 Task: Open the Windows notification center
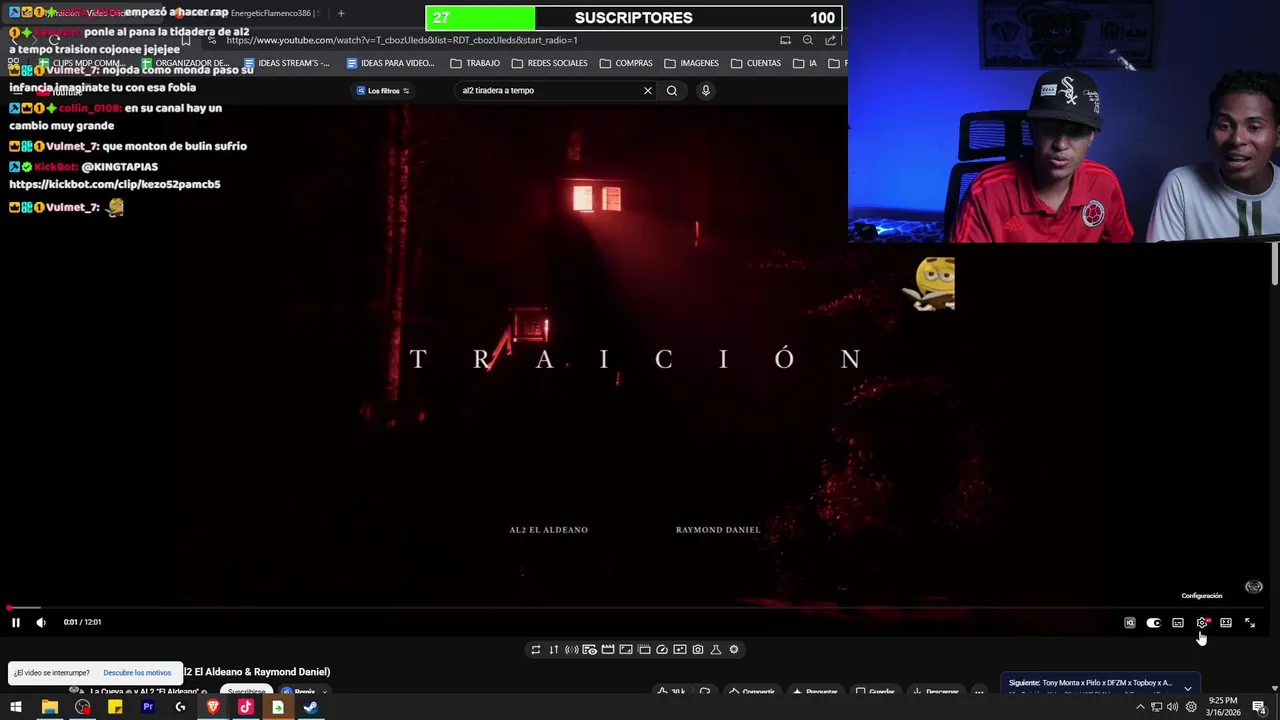pos(1259,708)
